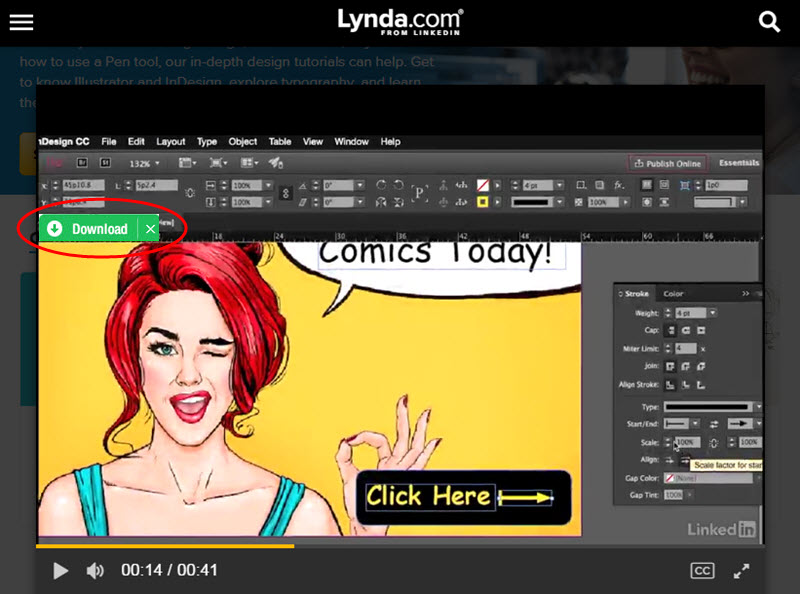
Task: Open the Screen Mode dropdown icon
Action: [x=218, y=163]
